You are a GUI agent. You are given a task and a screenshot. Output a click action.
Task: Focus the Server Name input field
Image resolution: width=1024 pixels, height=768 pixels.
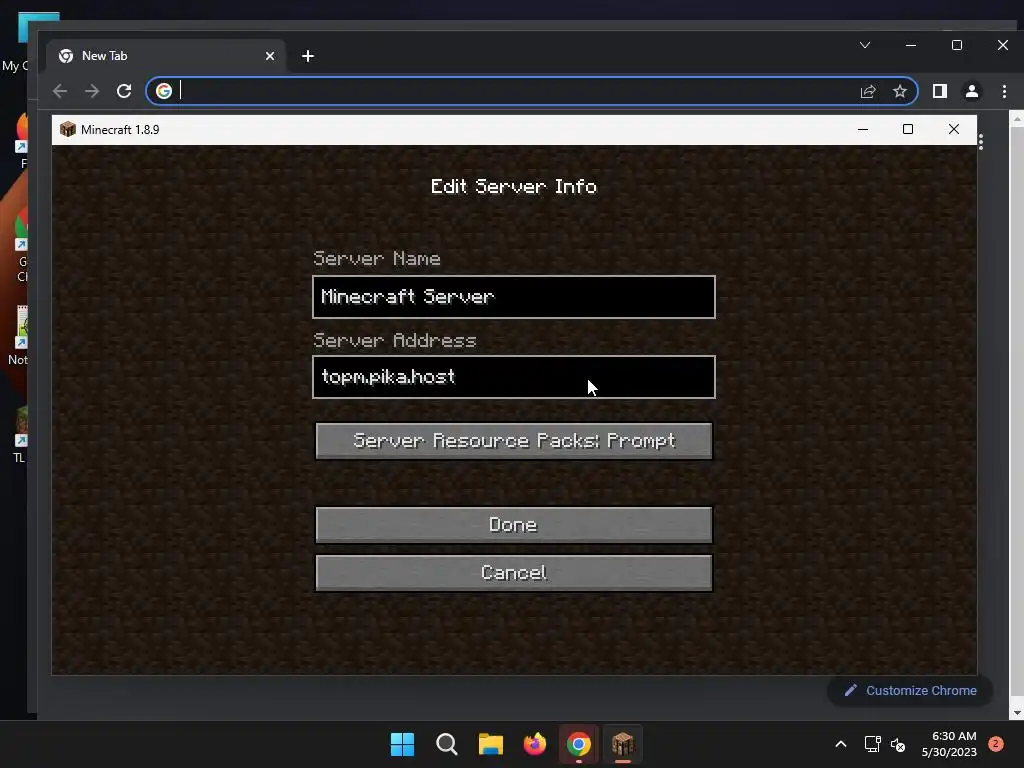coord(513,297)
